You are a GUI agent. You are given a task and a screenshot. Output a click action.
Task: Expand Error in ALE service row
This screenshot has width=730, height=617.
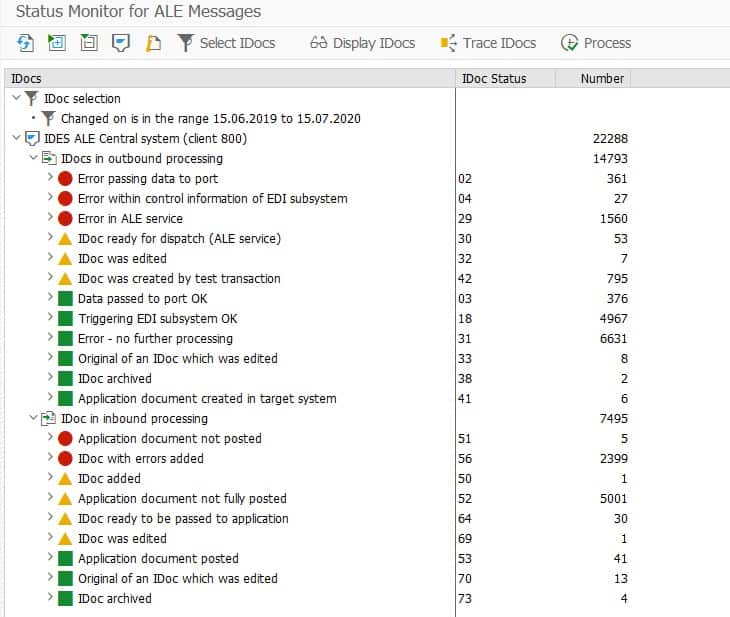pos(50,217)
